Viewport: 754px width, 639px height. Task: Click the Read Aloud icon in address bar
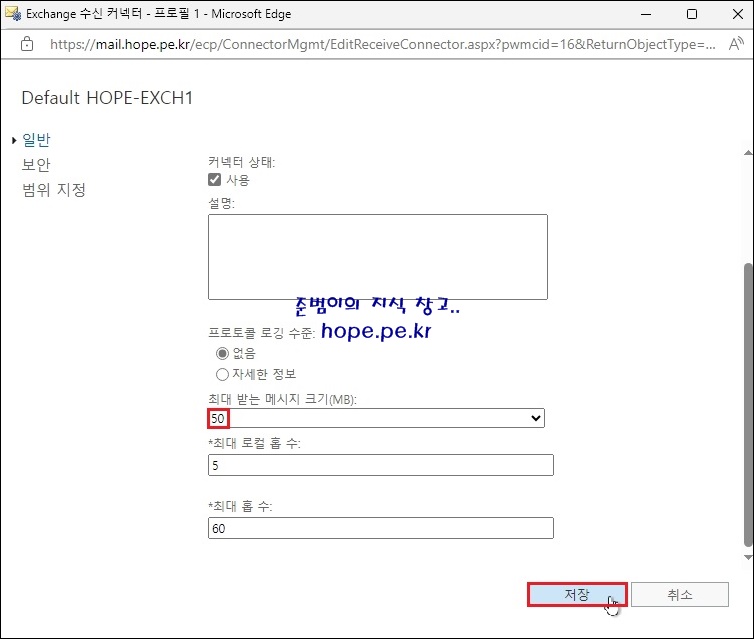click(736, 44)
